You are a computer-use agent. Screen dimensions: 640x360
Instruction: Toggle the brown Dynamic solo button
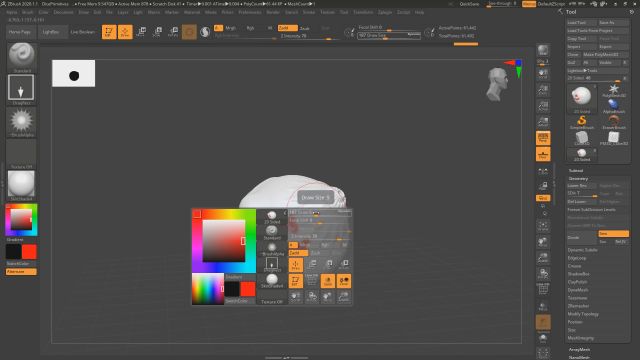[x=543, y=322]
